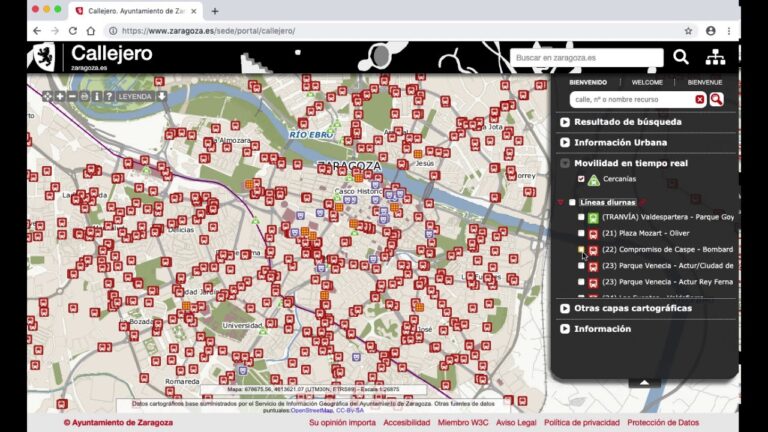Open the Aviso Legal footer link
Viewport: 768px width, 432px height.
[516, 422]
